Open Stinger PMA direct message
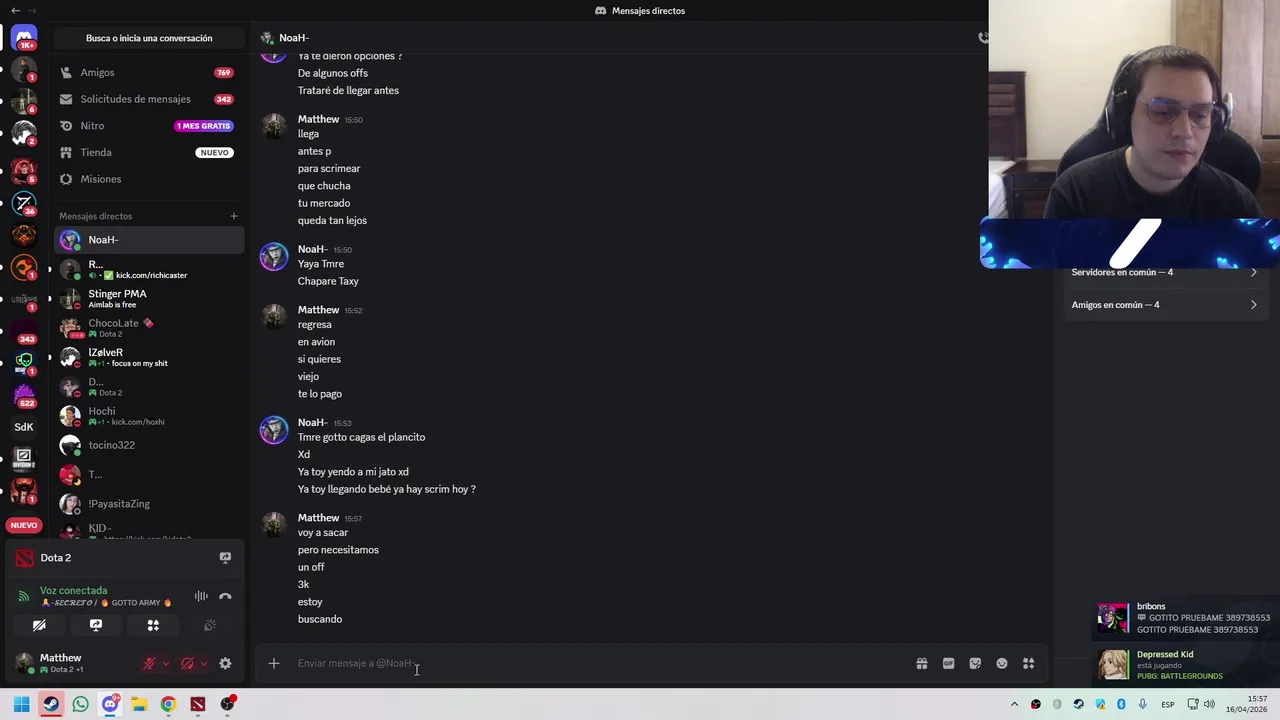1280x720 pixels. [149, 298]
